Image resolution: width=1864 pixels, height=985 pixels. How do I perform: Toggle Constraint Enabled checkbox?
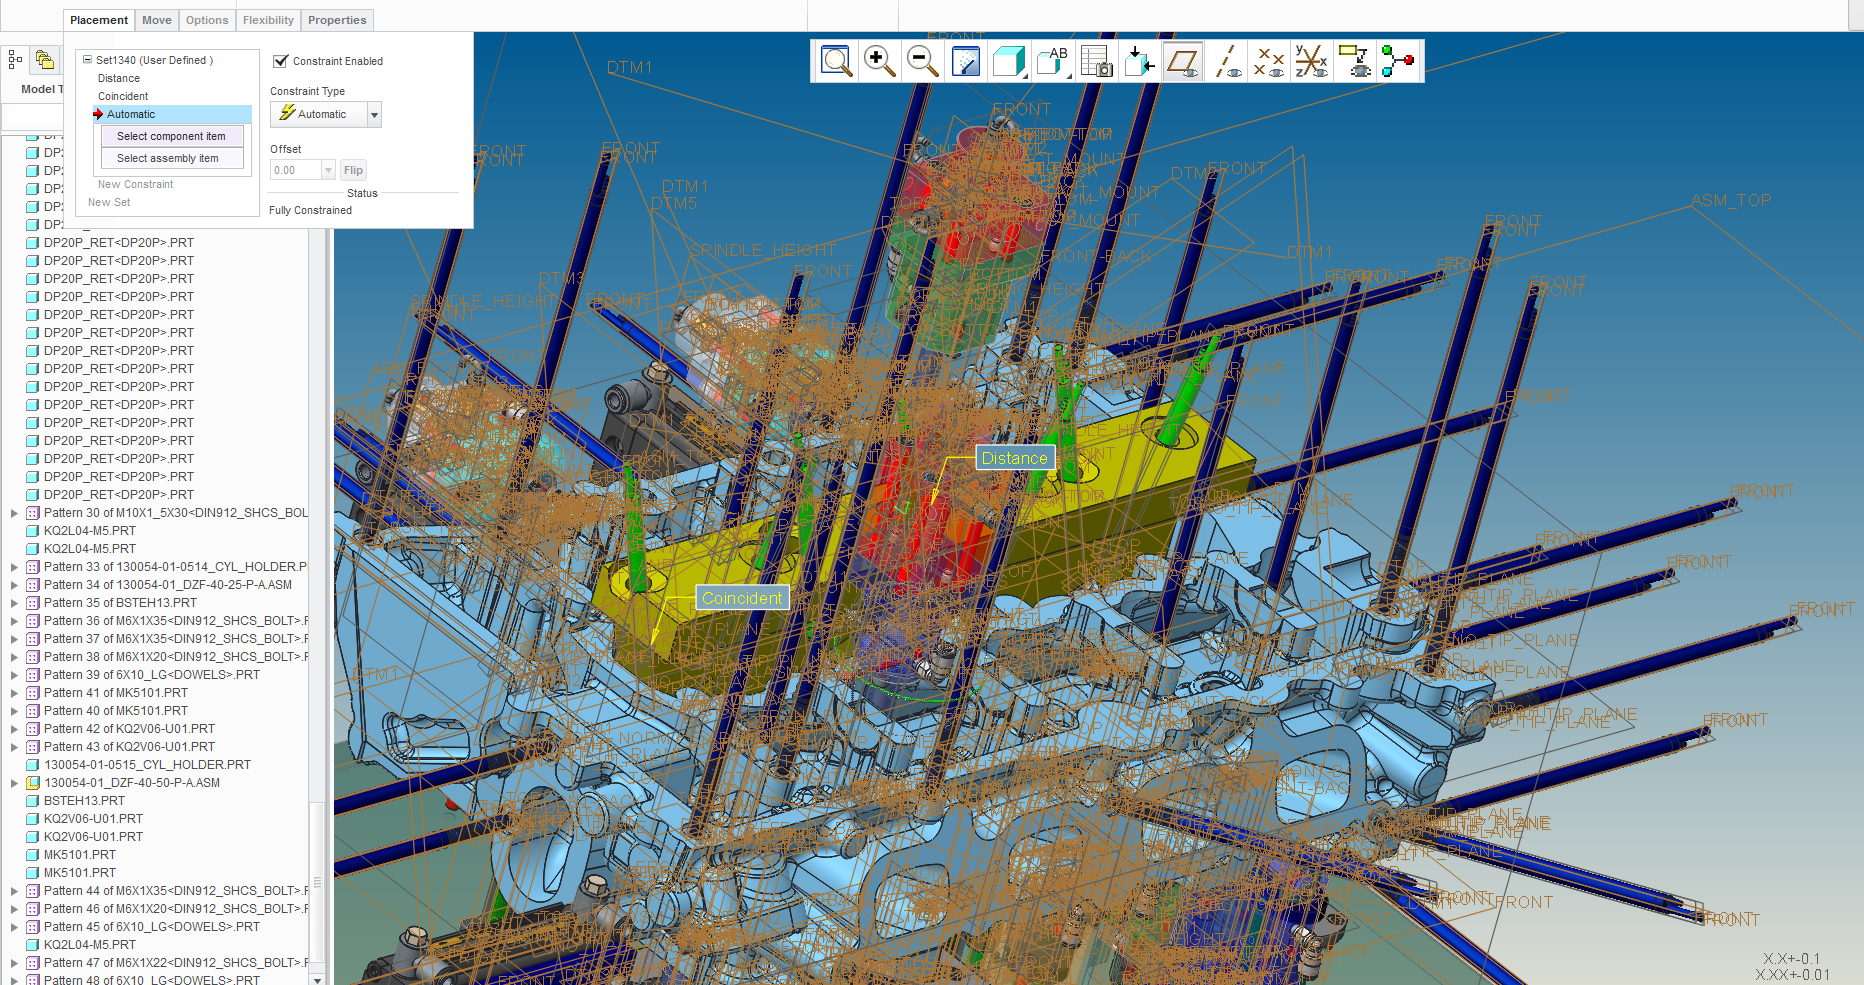click(281, 61)
